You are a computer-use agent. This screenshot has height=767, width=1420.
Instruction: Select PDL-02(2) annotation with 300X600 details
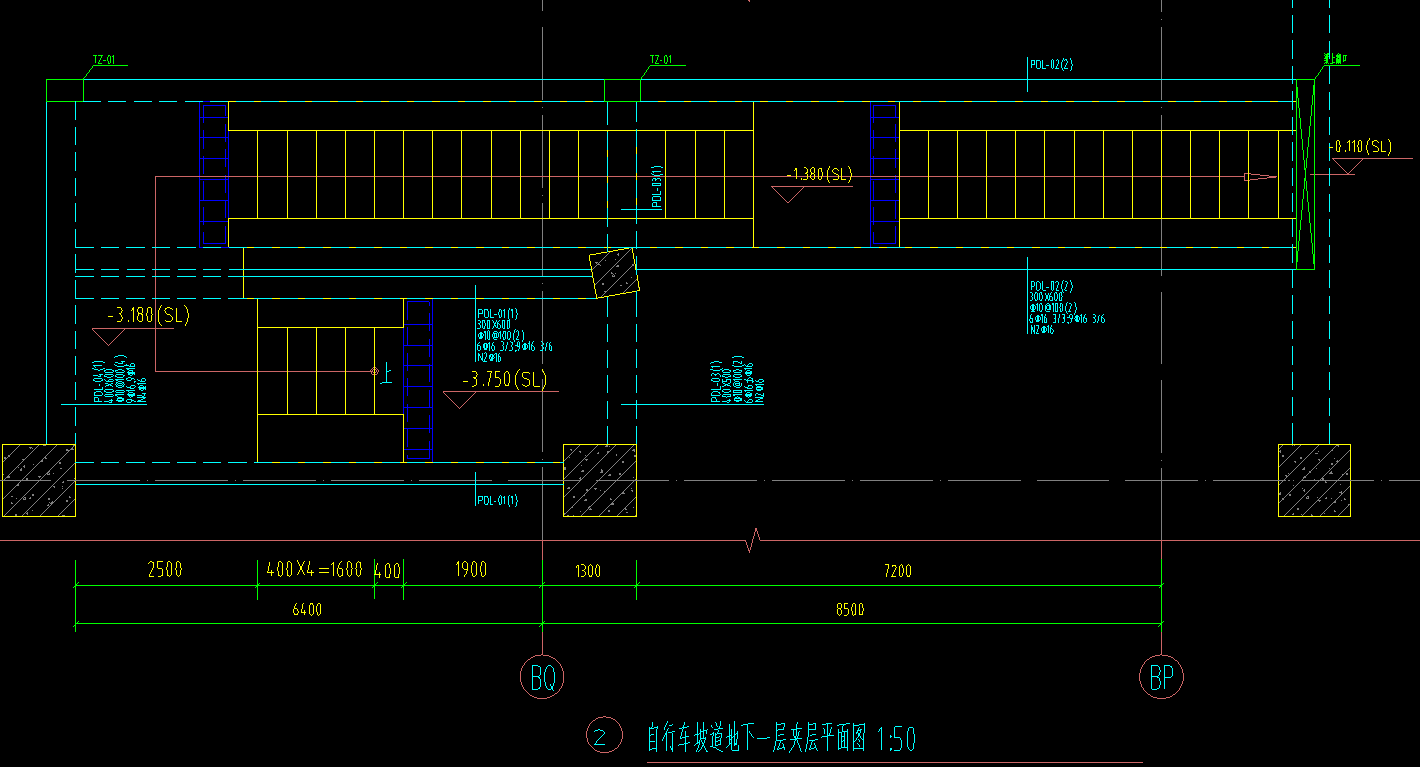(x=1067, y=307)
